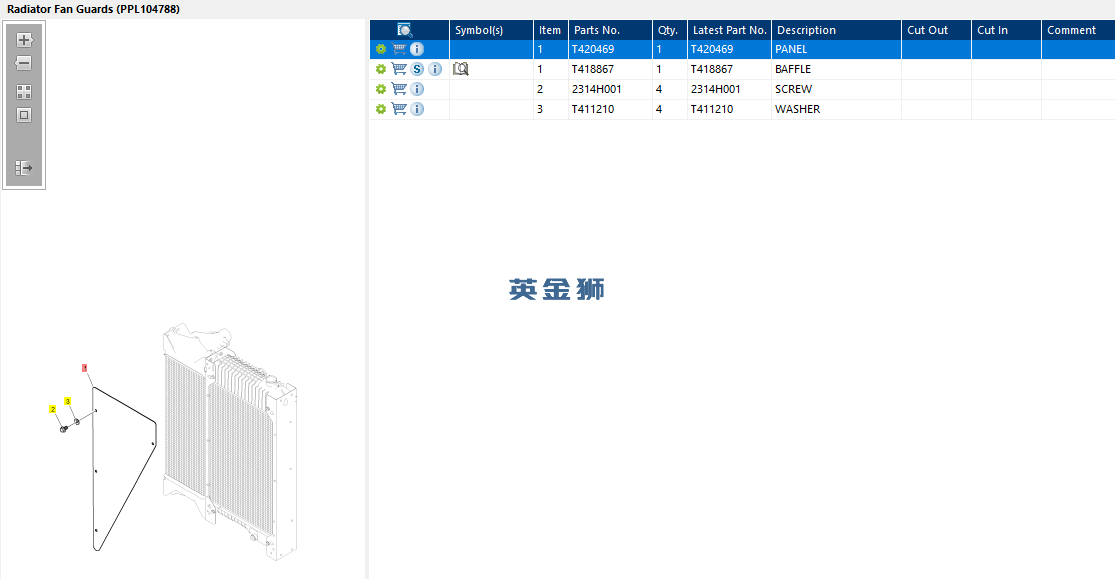Click the four-squares grid view icon
Viewport: 1115px width, 579px height.
coord(24,92)
